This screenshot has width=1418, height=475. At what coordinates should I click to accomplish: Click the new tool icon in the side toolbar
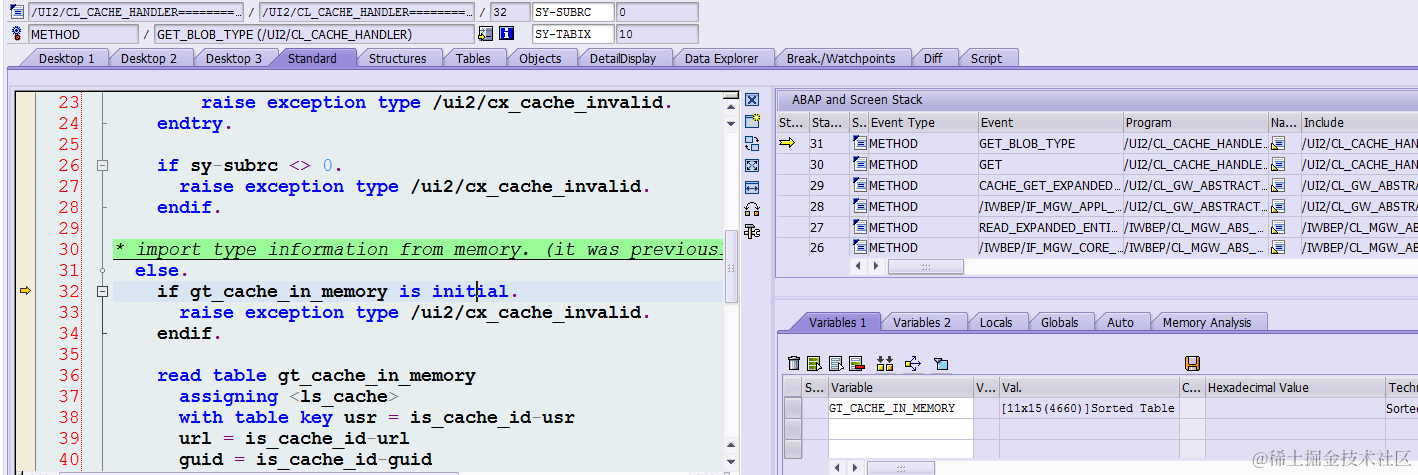pos(752,121)
